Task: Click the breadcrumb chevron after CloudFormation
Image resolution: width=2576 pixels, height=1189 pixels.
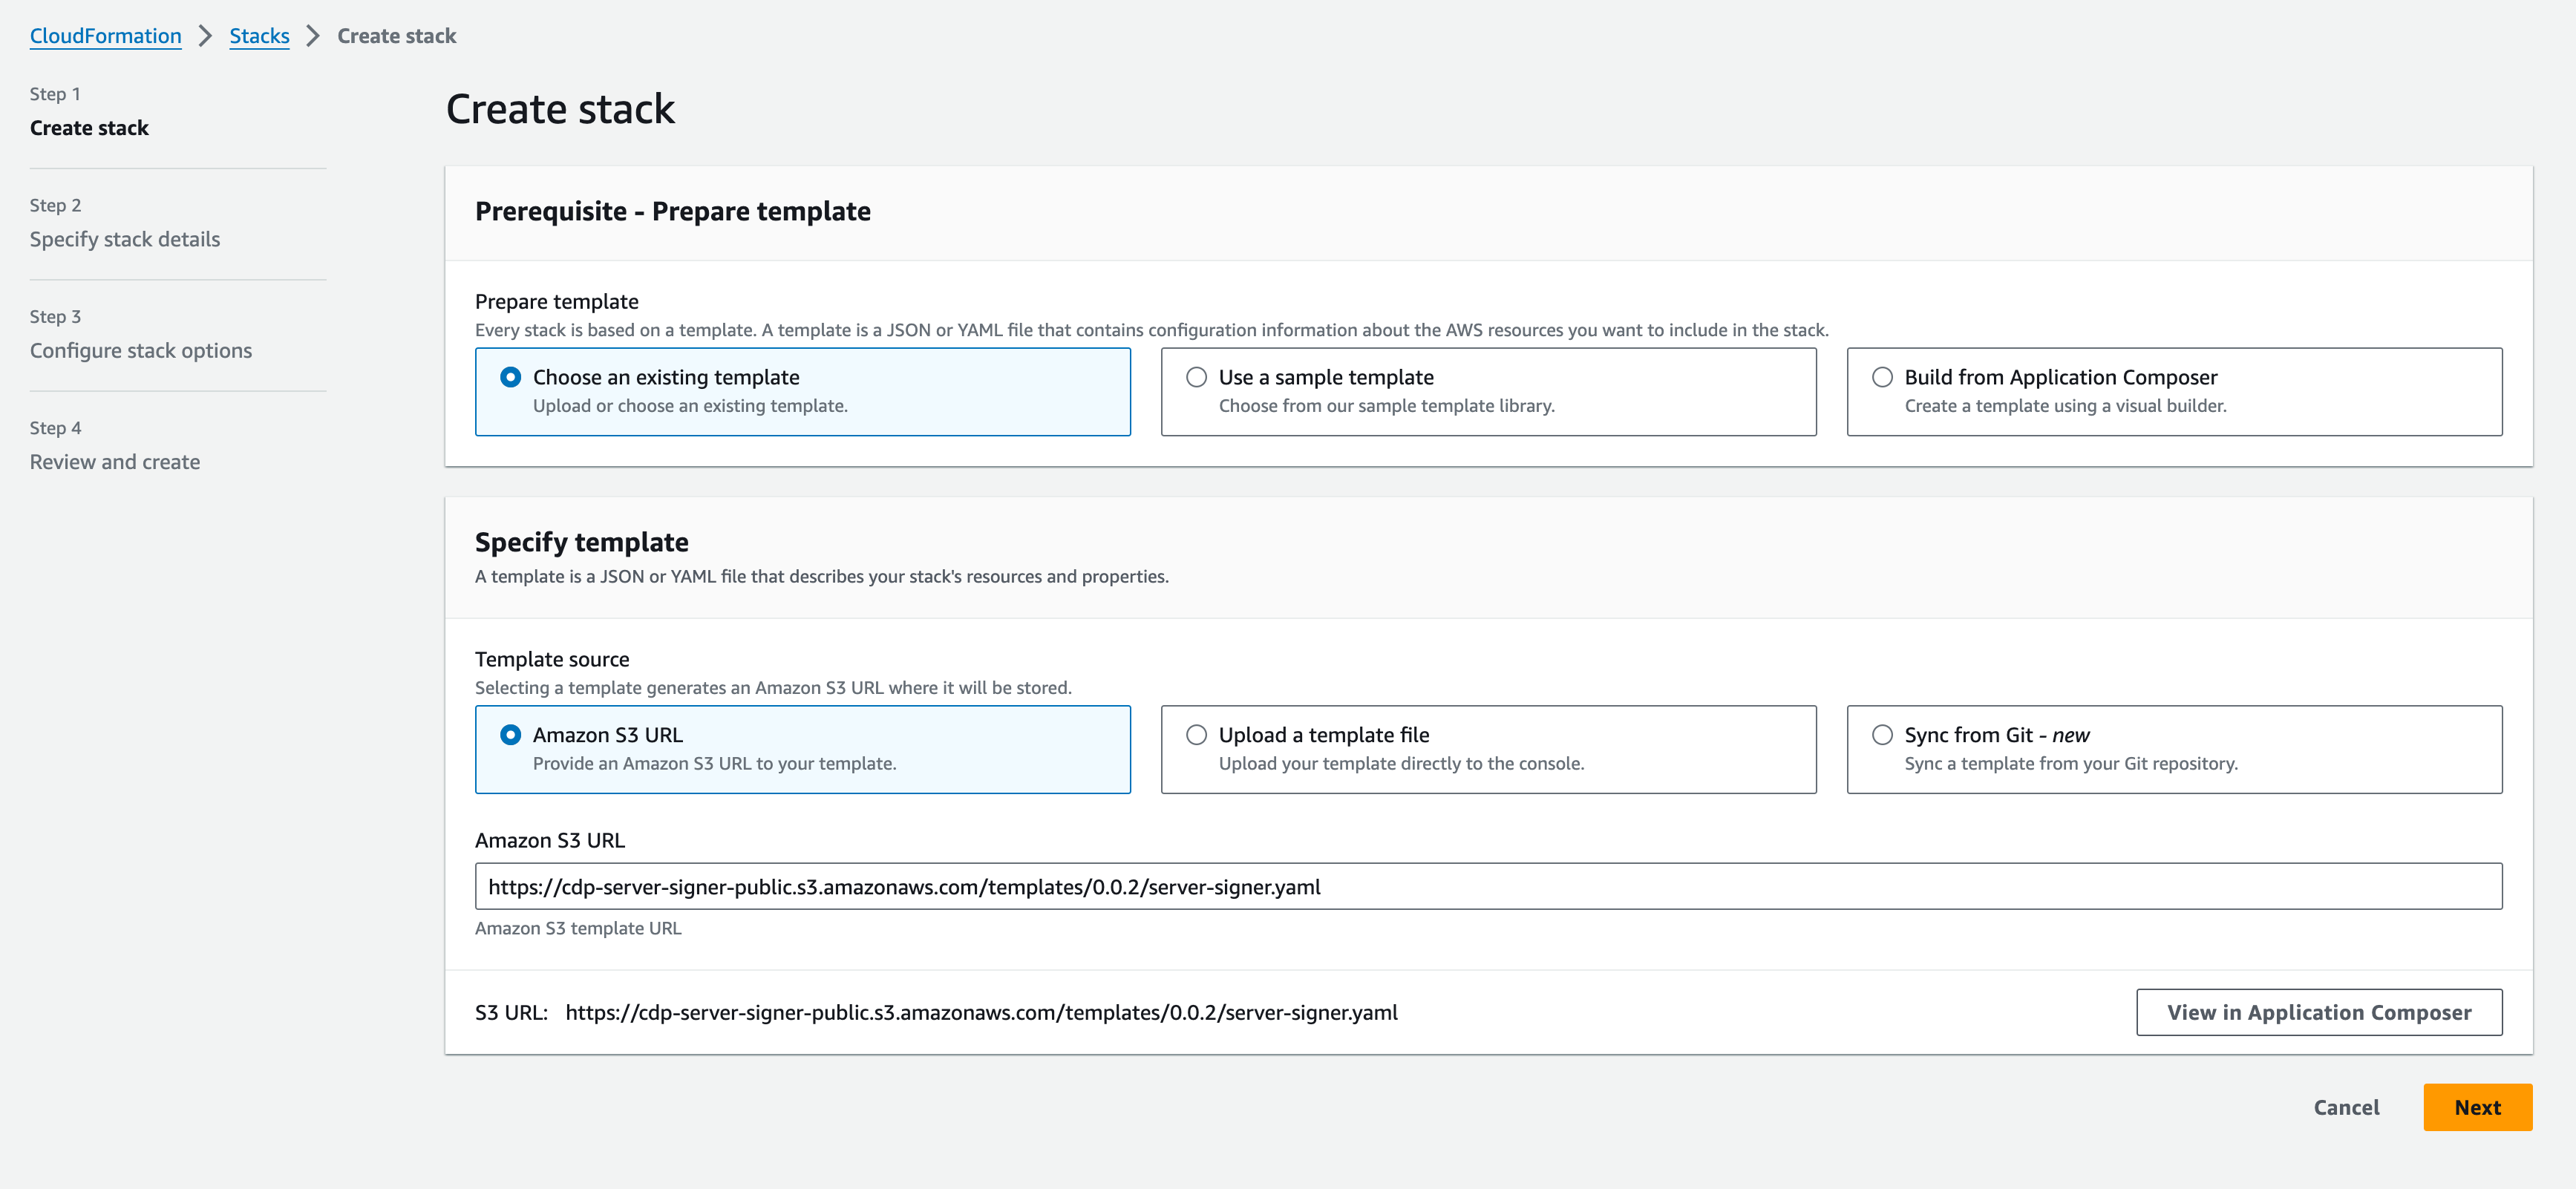Action: click(x=205, y=36)
